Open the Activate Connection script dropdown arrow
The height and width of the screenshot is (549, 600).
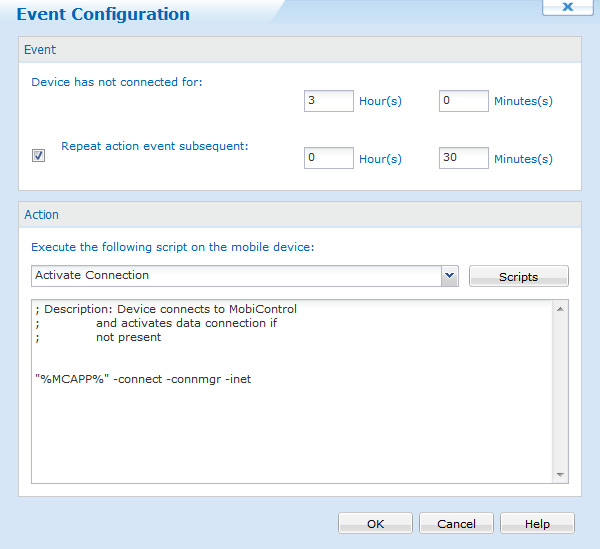450,276
